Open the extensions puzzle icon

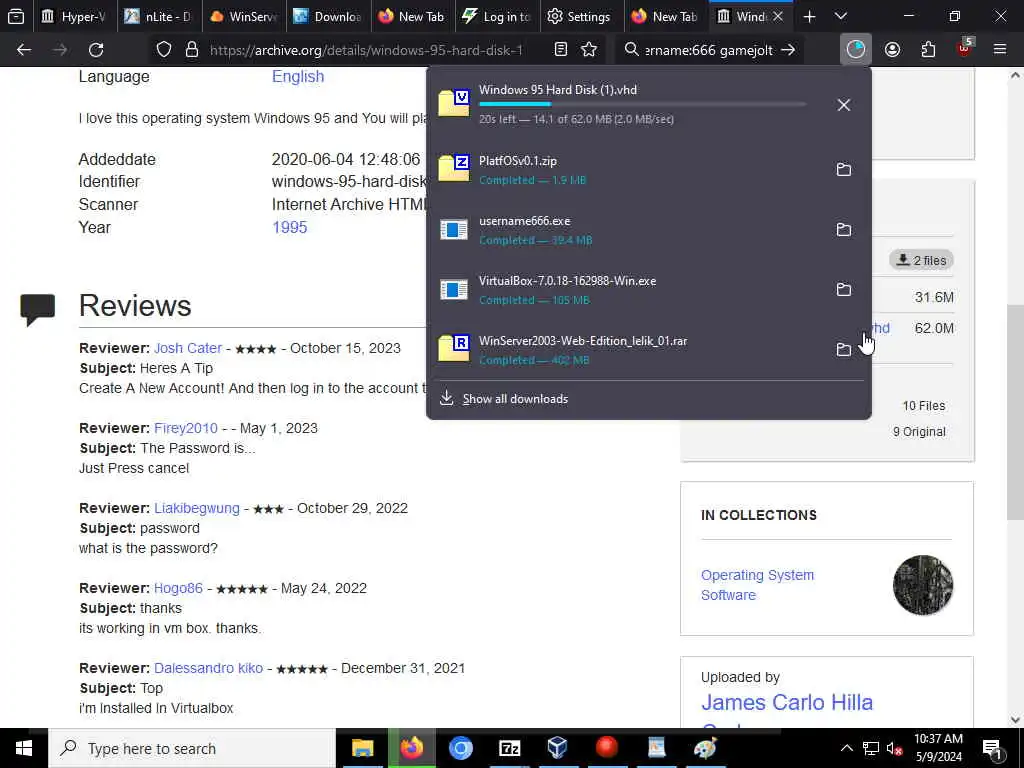[928, 50]
